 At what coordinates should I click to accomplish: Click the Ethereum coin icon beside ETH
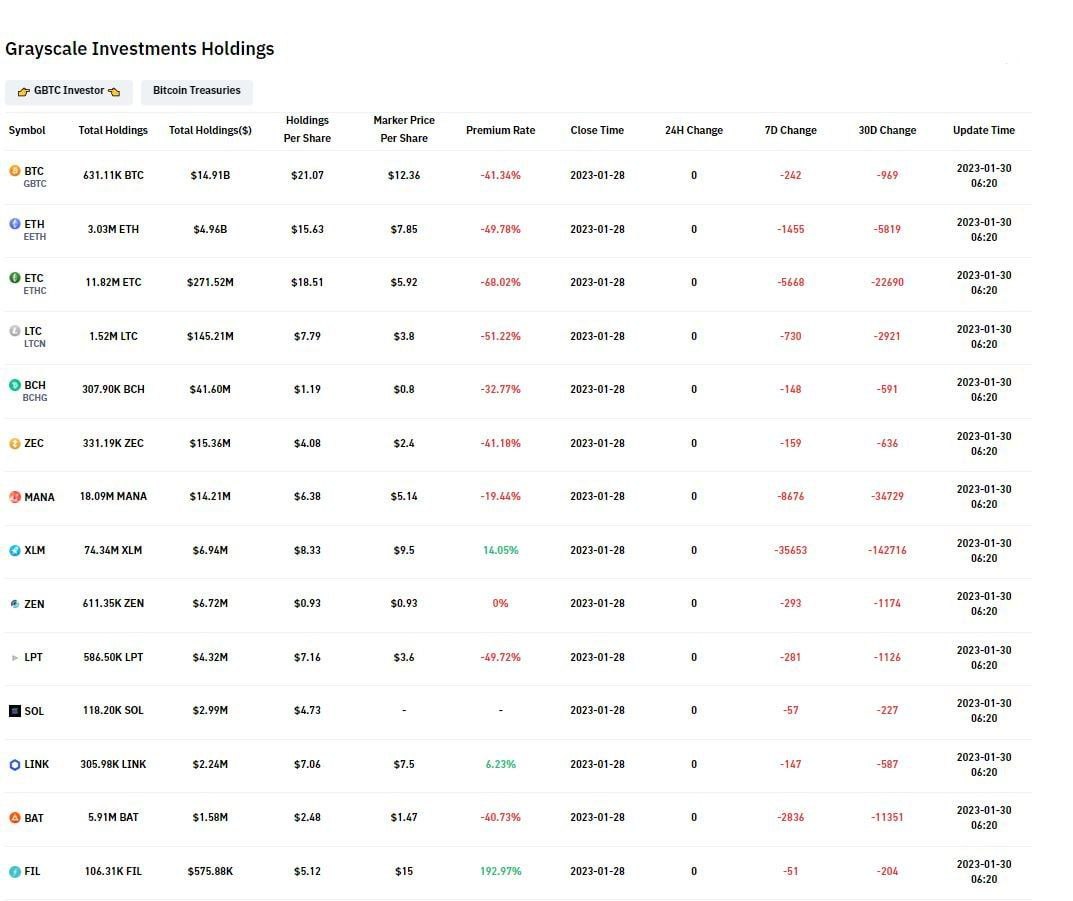pyautogui.click(x=14, y=224)
